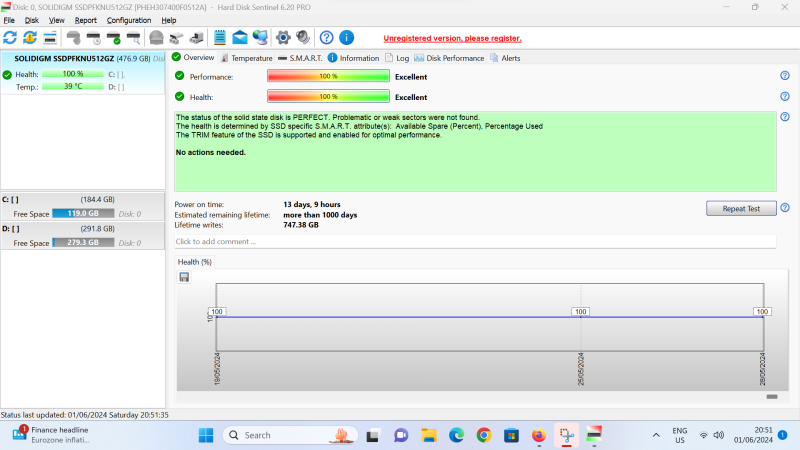Click the drive with computer tower icon

click(196, 37)
